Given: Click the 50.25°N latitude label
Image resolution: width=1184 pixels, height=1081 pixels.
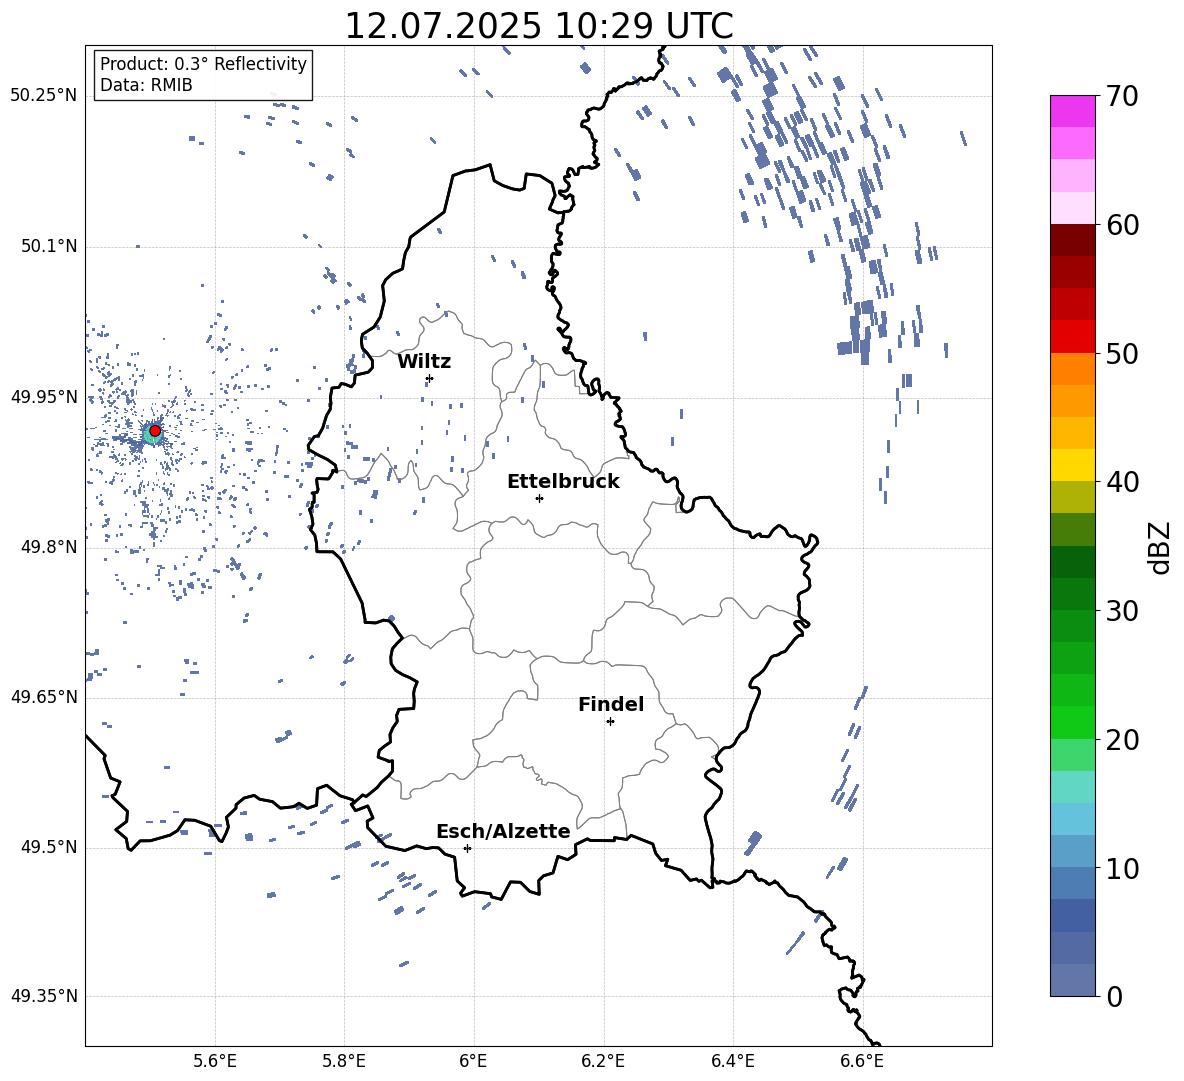Looking at the screenshot, I should (x=44, y=96).
